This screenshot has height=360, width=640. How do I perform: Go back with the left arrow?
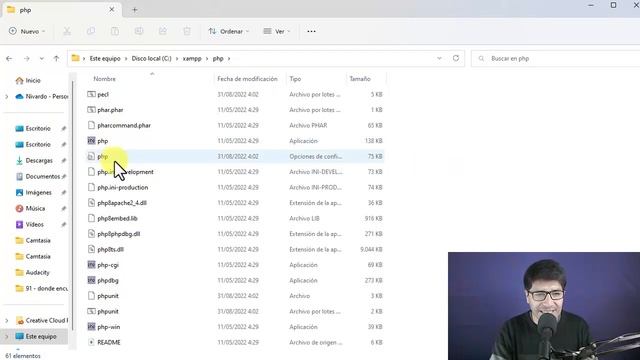coord(9,59)
